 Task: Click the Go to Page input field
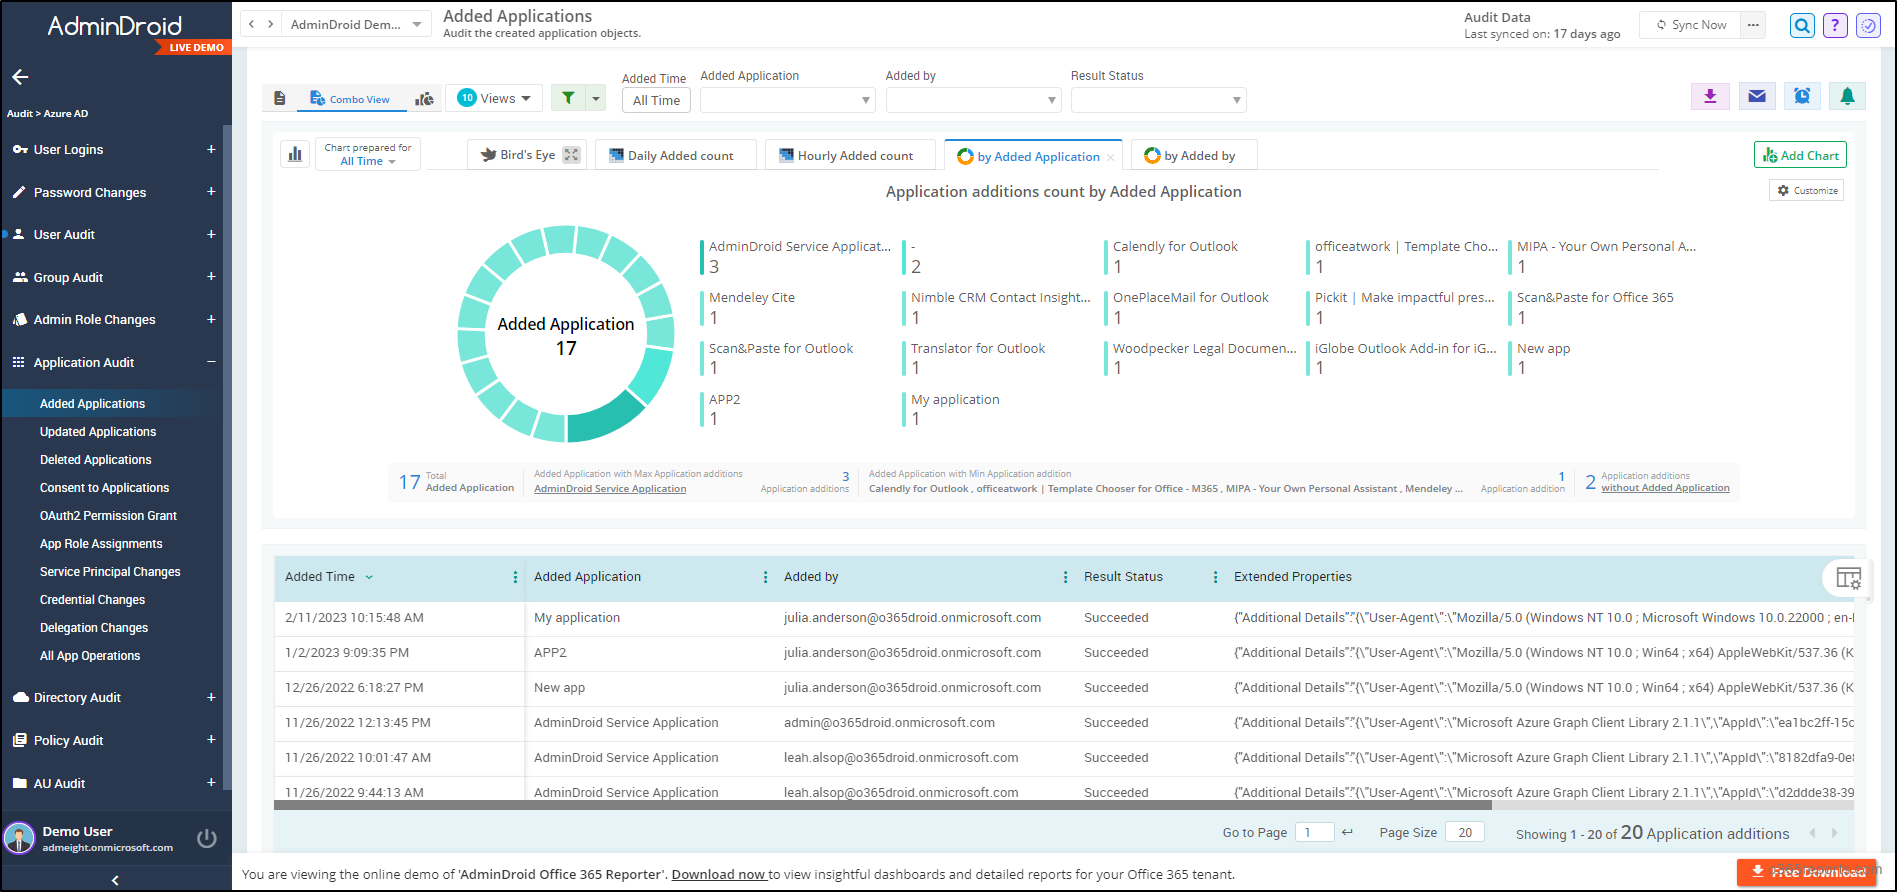tap(1314, 832)
